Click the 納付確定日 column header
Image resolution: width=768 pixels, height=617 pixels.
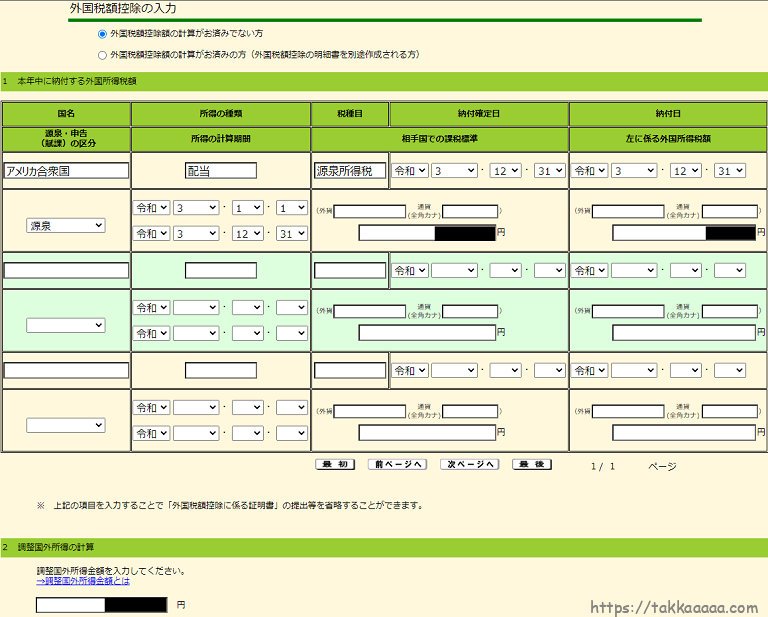click(479, 114)
